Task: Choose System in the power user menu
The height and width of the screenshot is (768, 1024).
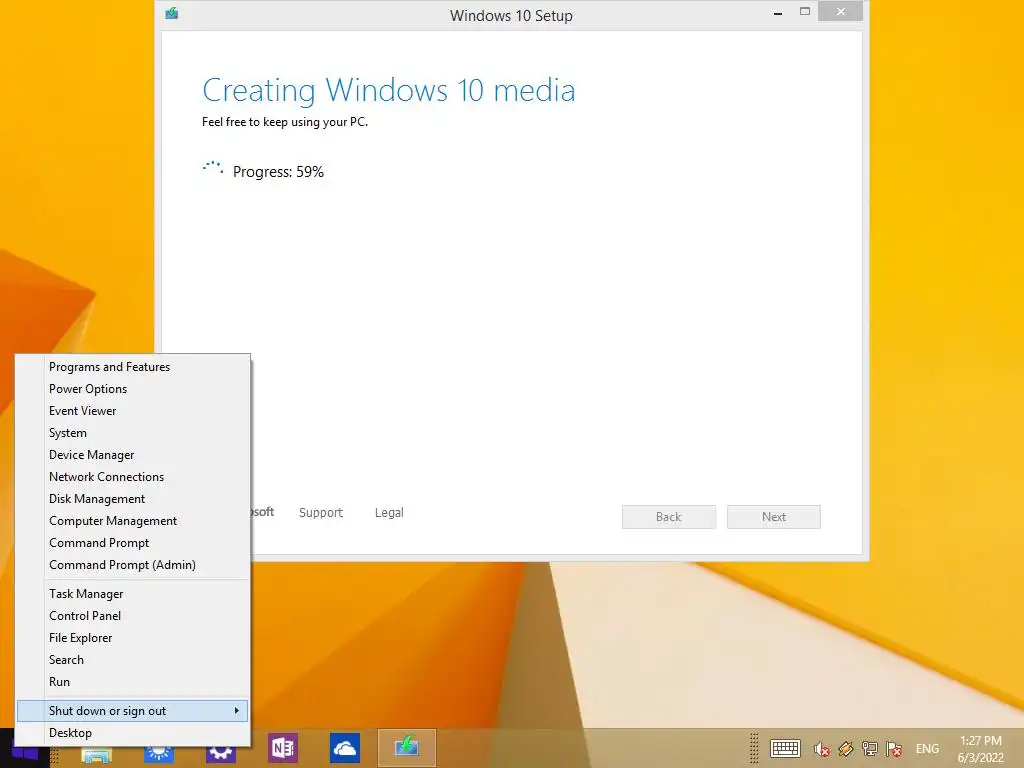Action: click(133, 433)
